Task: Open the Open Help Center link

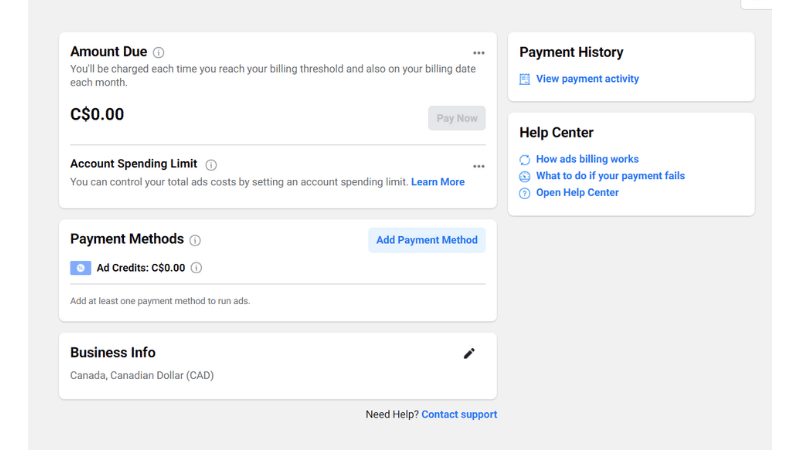Action: tap(577, 193)
